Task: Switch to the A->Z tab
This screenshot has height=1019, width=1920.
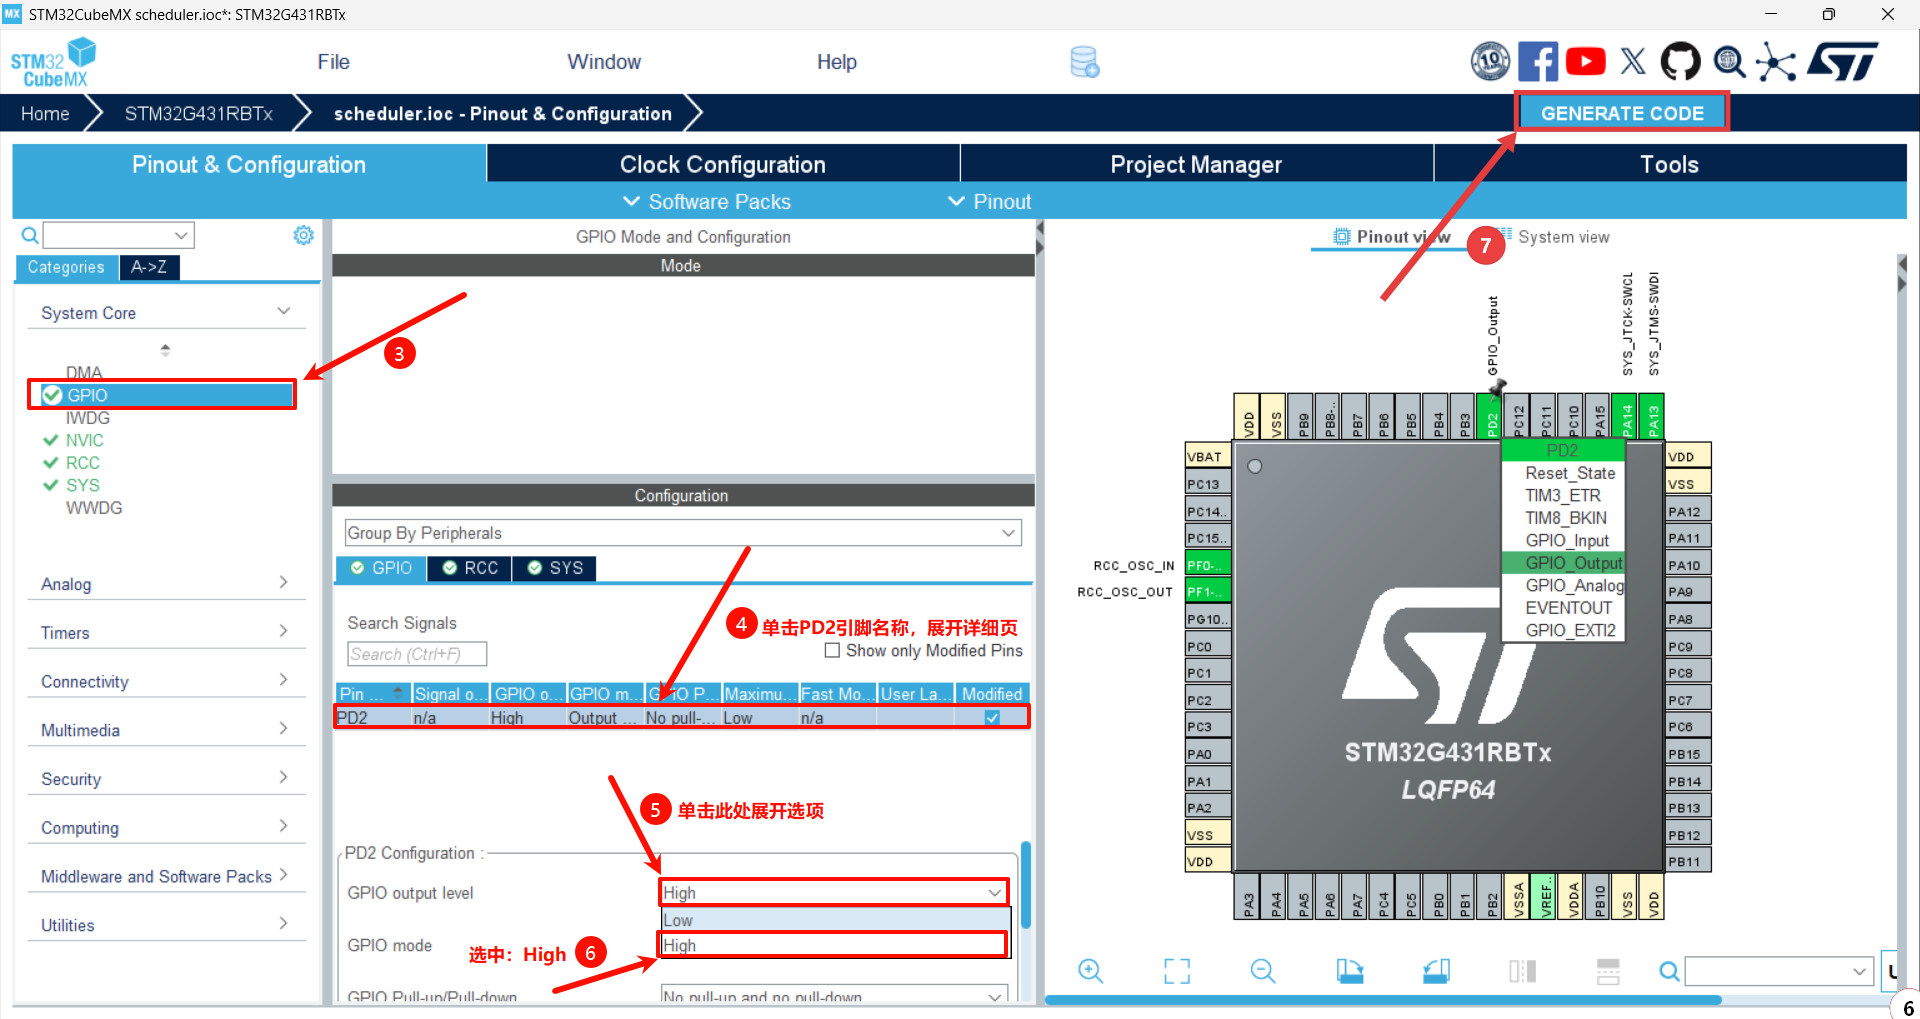Action: pyautogui.click(x=149, y=267)
